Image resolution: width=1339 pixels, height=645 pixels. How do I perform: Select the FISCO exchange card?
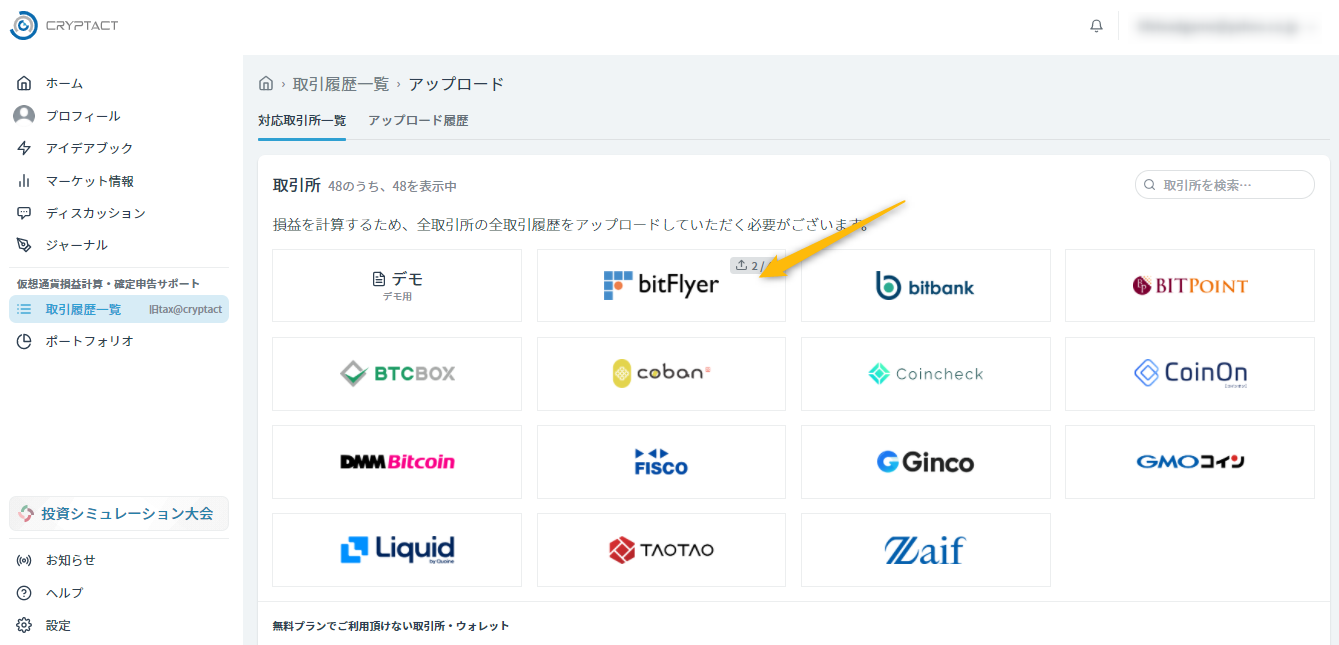click(661, 462)
